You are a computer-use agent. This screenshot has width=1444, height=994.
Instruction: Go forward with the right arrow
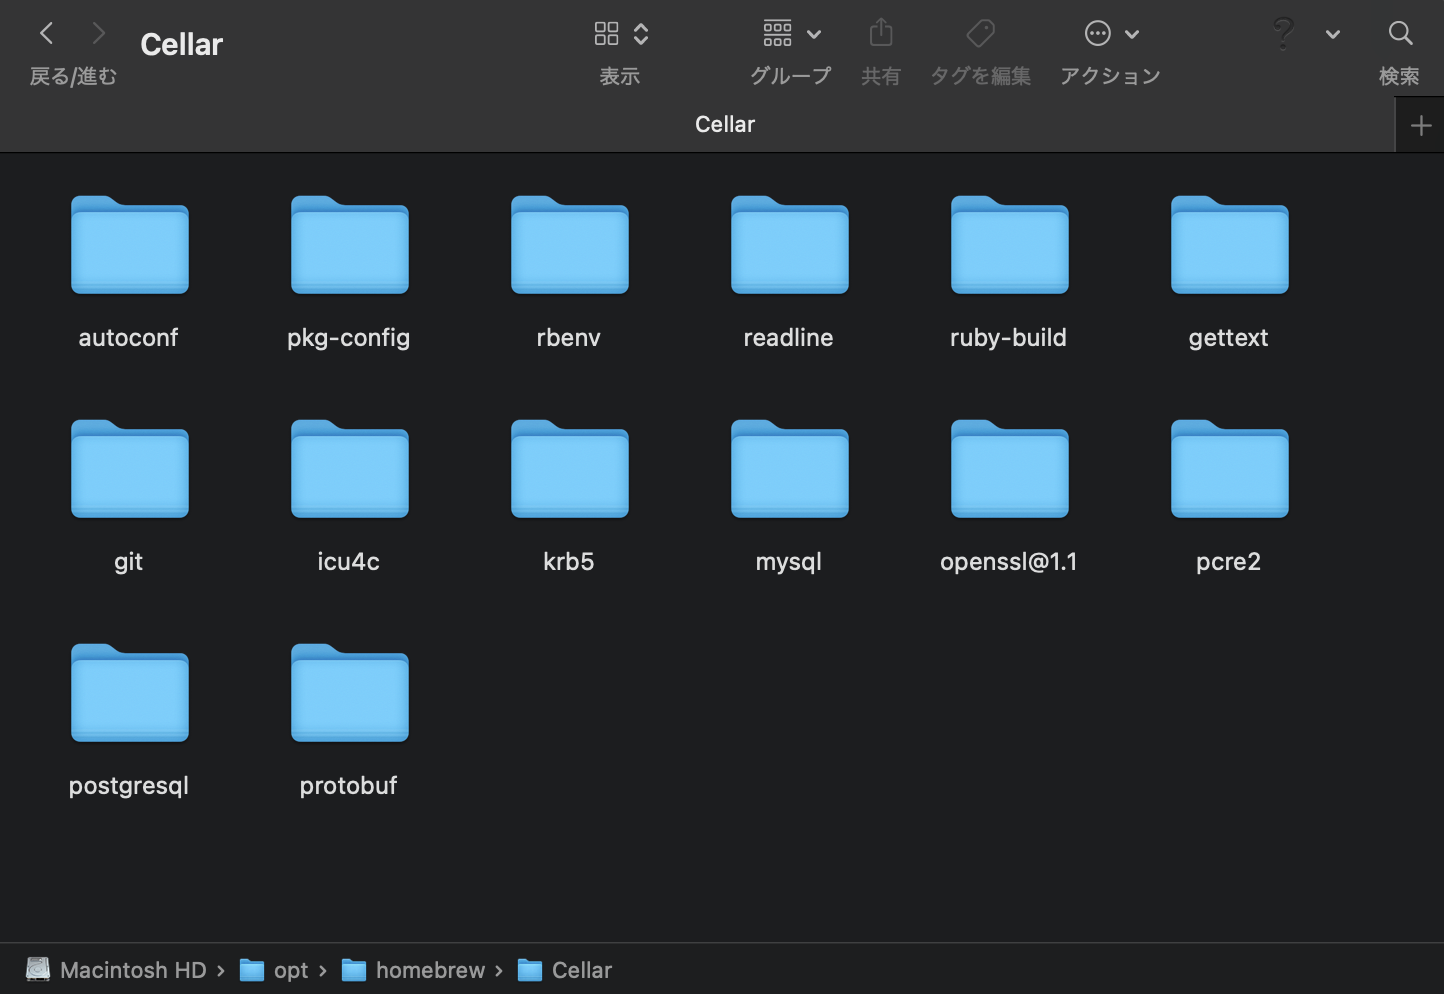tap(98, 34)
